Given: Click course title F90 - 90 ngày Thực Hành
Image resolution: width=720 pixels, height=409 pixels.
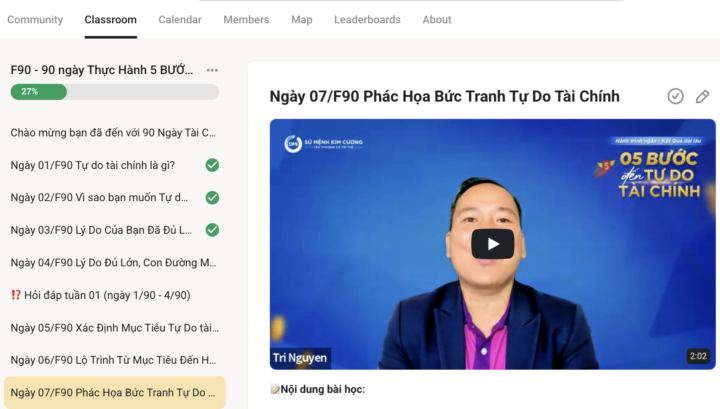Looking at the screenshot, I should 102,70.
